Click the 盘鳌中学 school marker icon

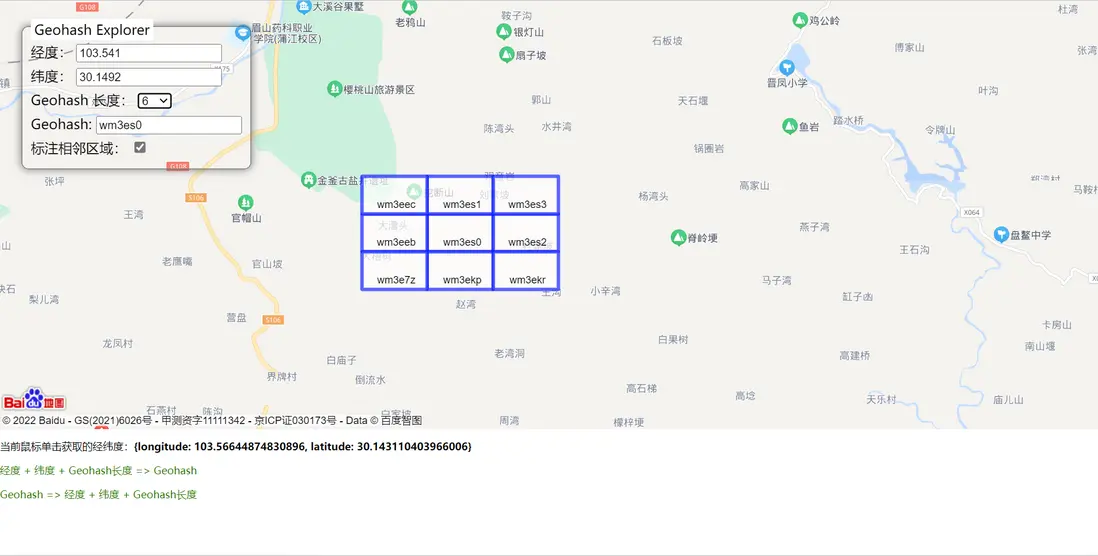1001,235
